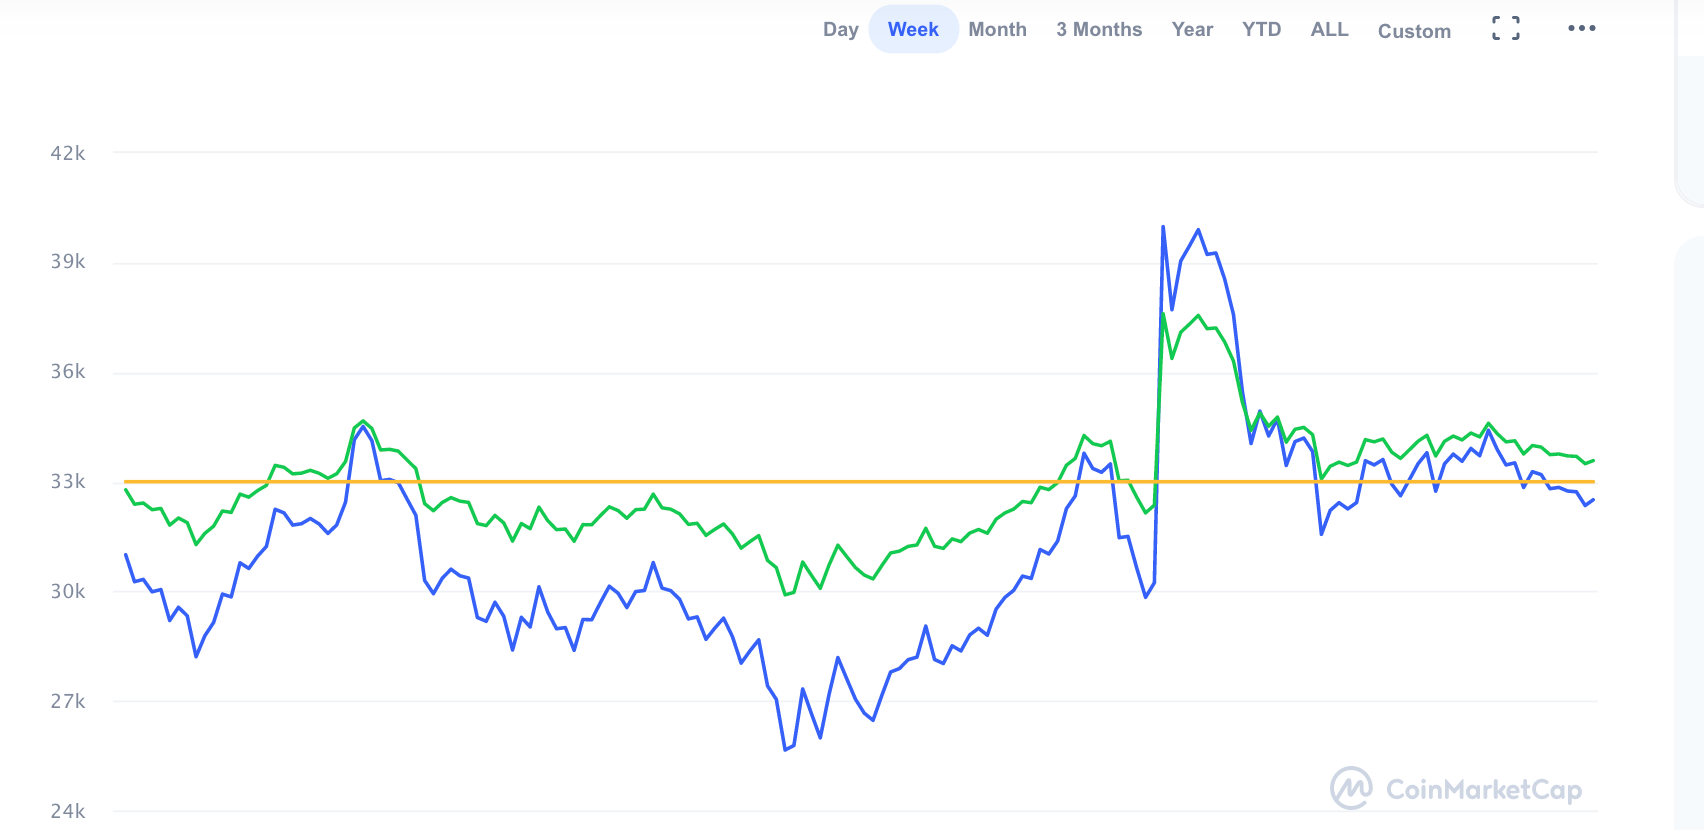Image resolution: width=1704 pixels, height=830 pixels.
Task: Switch to Year view
Action: coord(1192,30)
